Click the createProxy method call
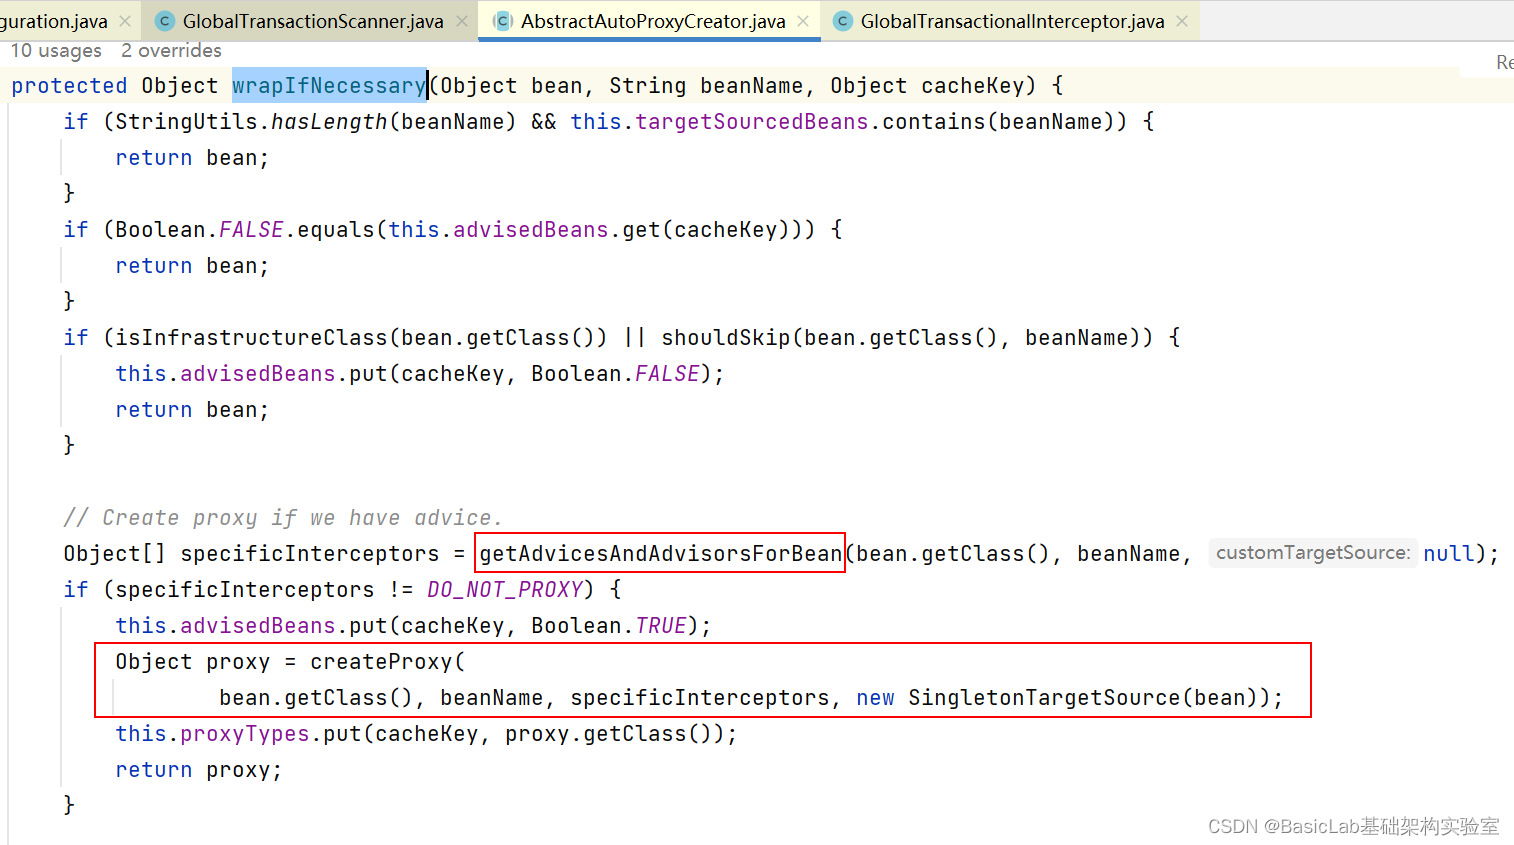This screenshot has width=1514, height=845. coord(381,662)
